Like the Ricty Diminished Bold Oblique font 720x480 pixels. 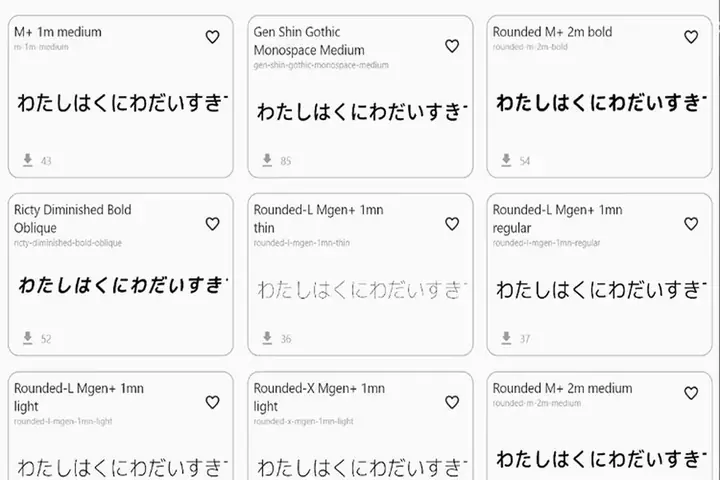coord(212,224)
